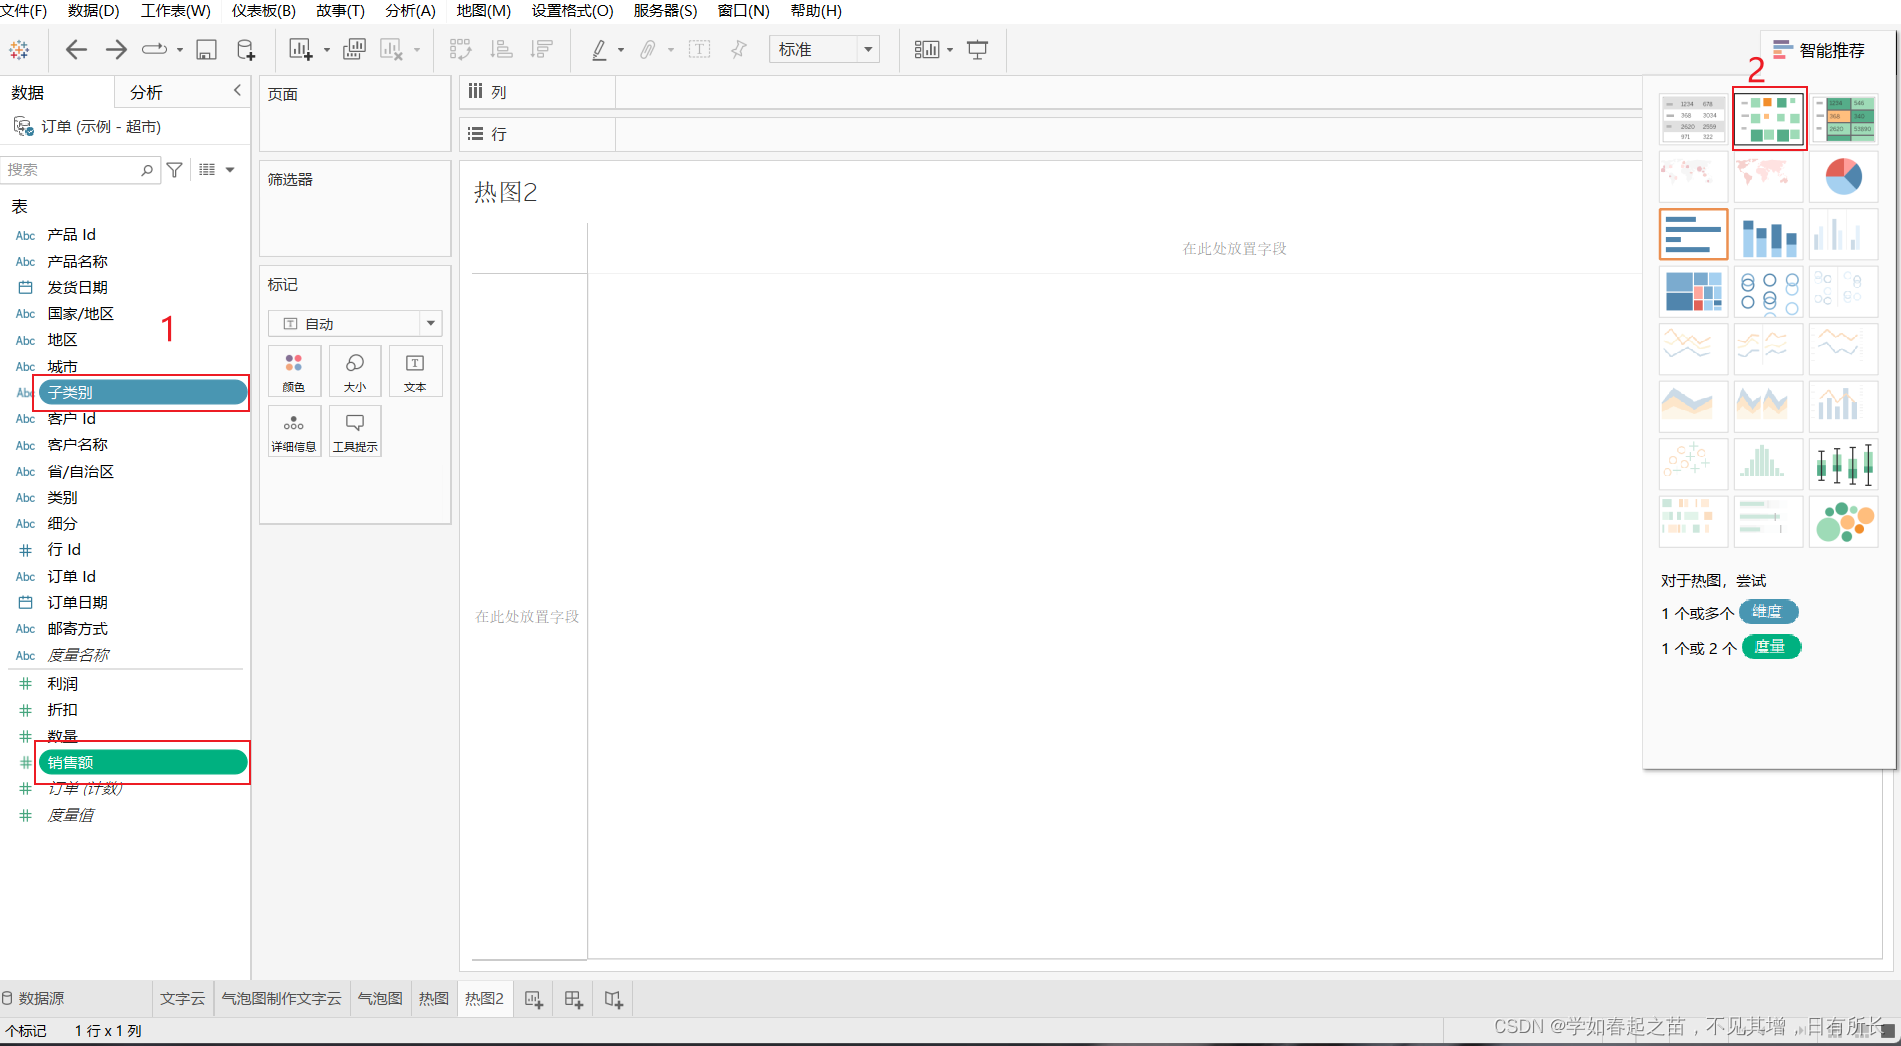The width and height of the screenshot is (1901, 1046).
Task: Select the highlight table chart thumbnail
Action: (x=1843, y=119)
